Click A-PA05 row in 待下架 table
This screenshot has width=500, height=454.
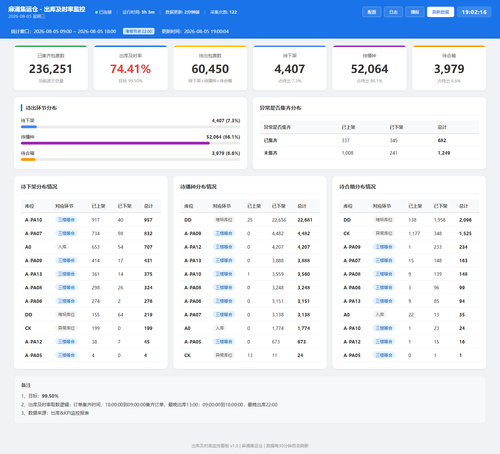pos(91,355)
